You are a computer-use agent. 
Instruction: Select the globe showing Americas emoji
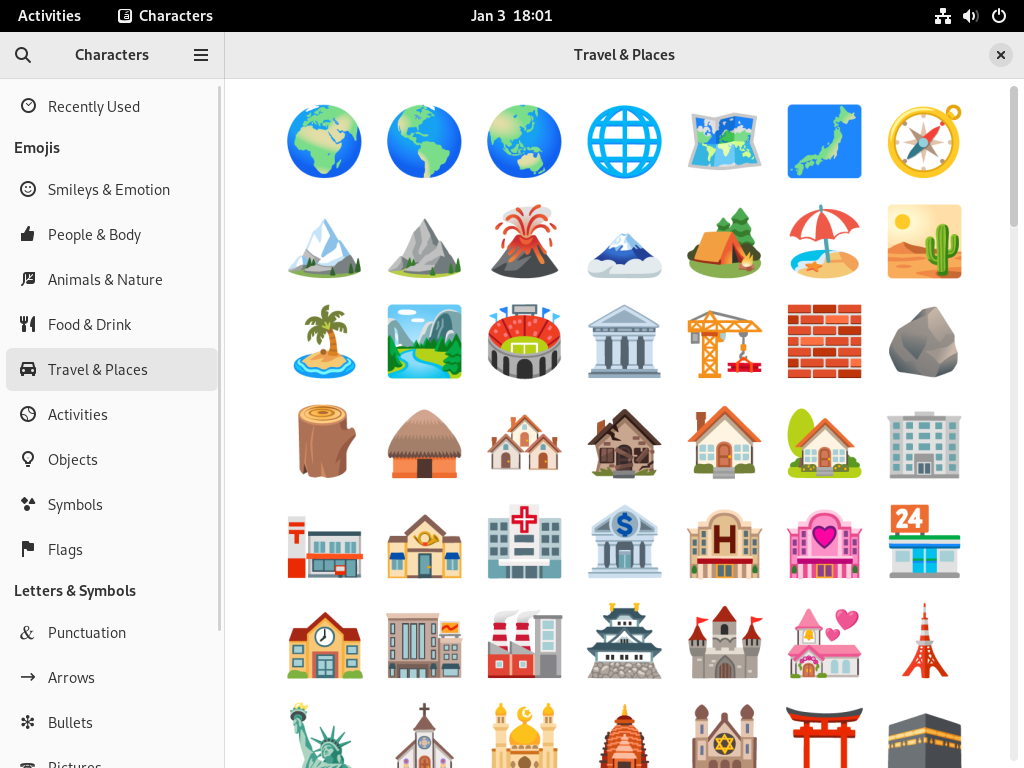point(424,142)
